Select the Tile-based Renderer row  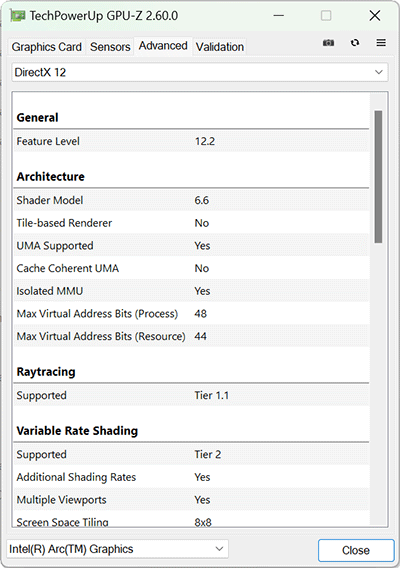191,223
